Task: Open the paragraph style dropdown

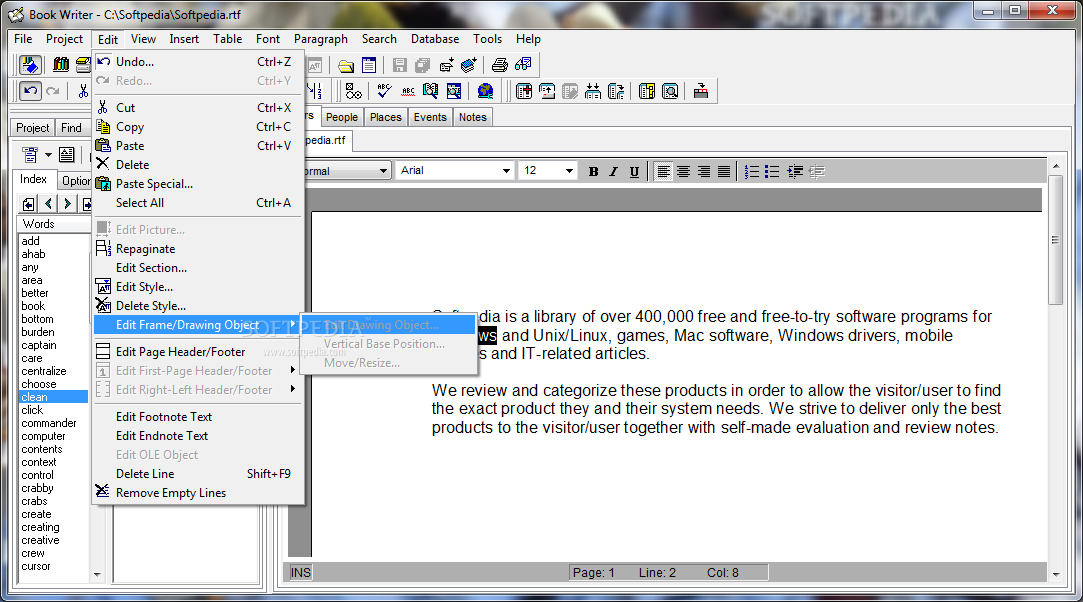Action: pos(383,171)
